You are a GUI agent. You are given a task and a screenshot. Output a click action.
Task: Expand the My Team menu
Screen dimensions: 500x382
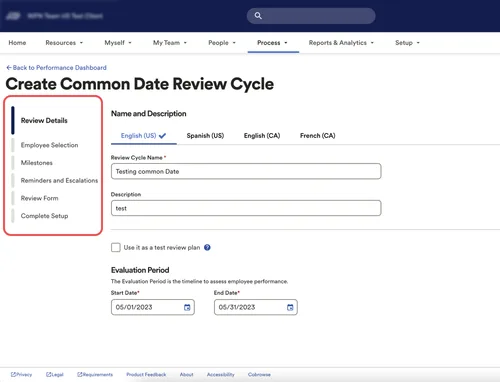click(170, 43)
